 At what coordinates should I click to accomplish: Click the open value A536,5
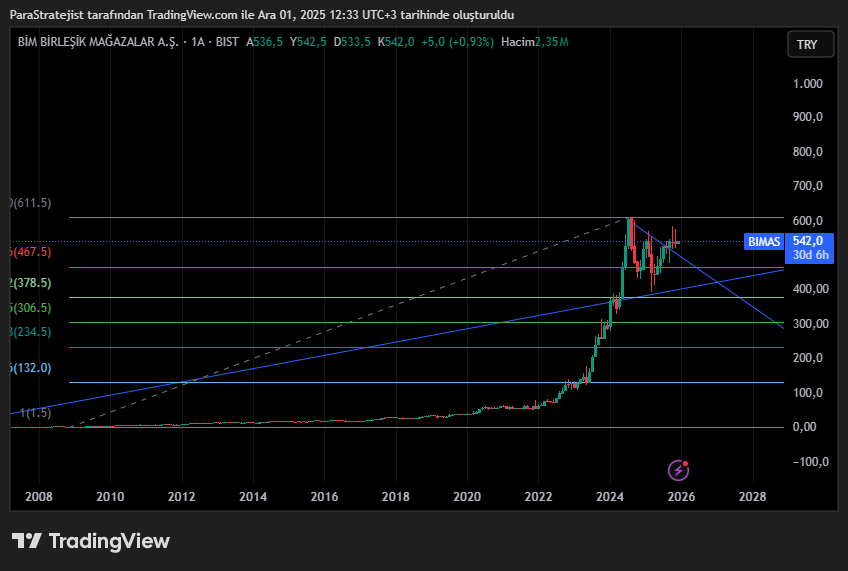(x=264, y=42)
